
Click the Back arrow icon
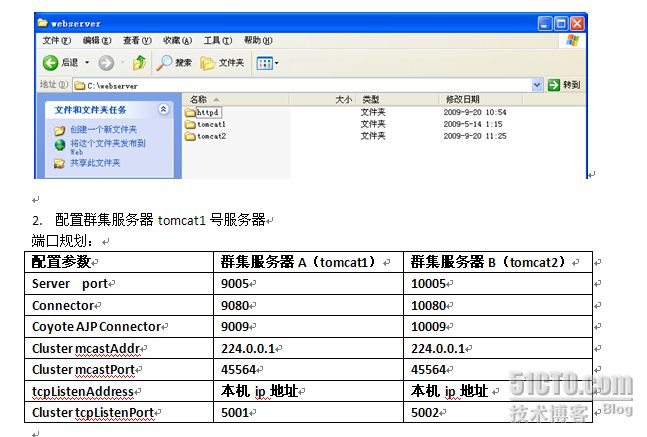(50, 63)
